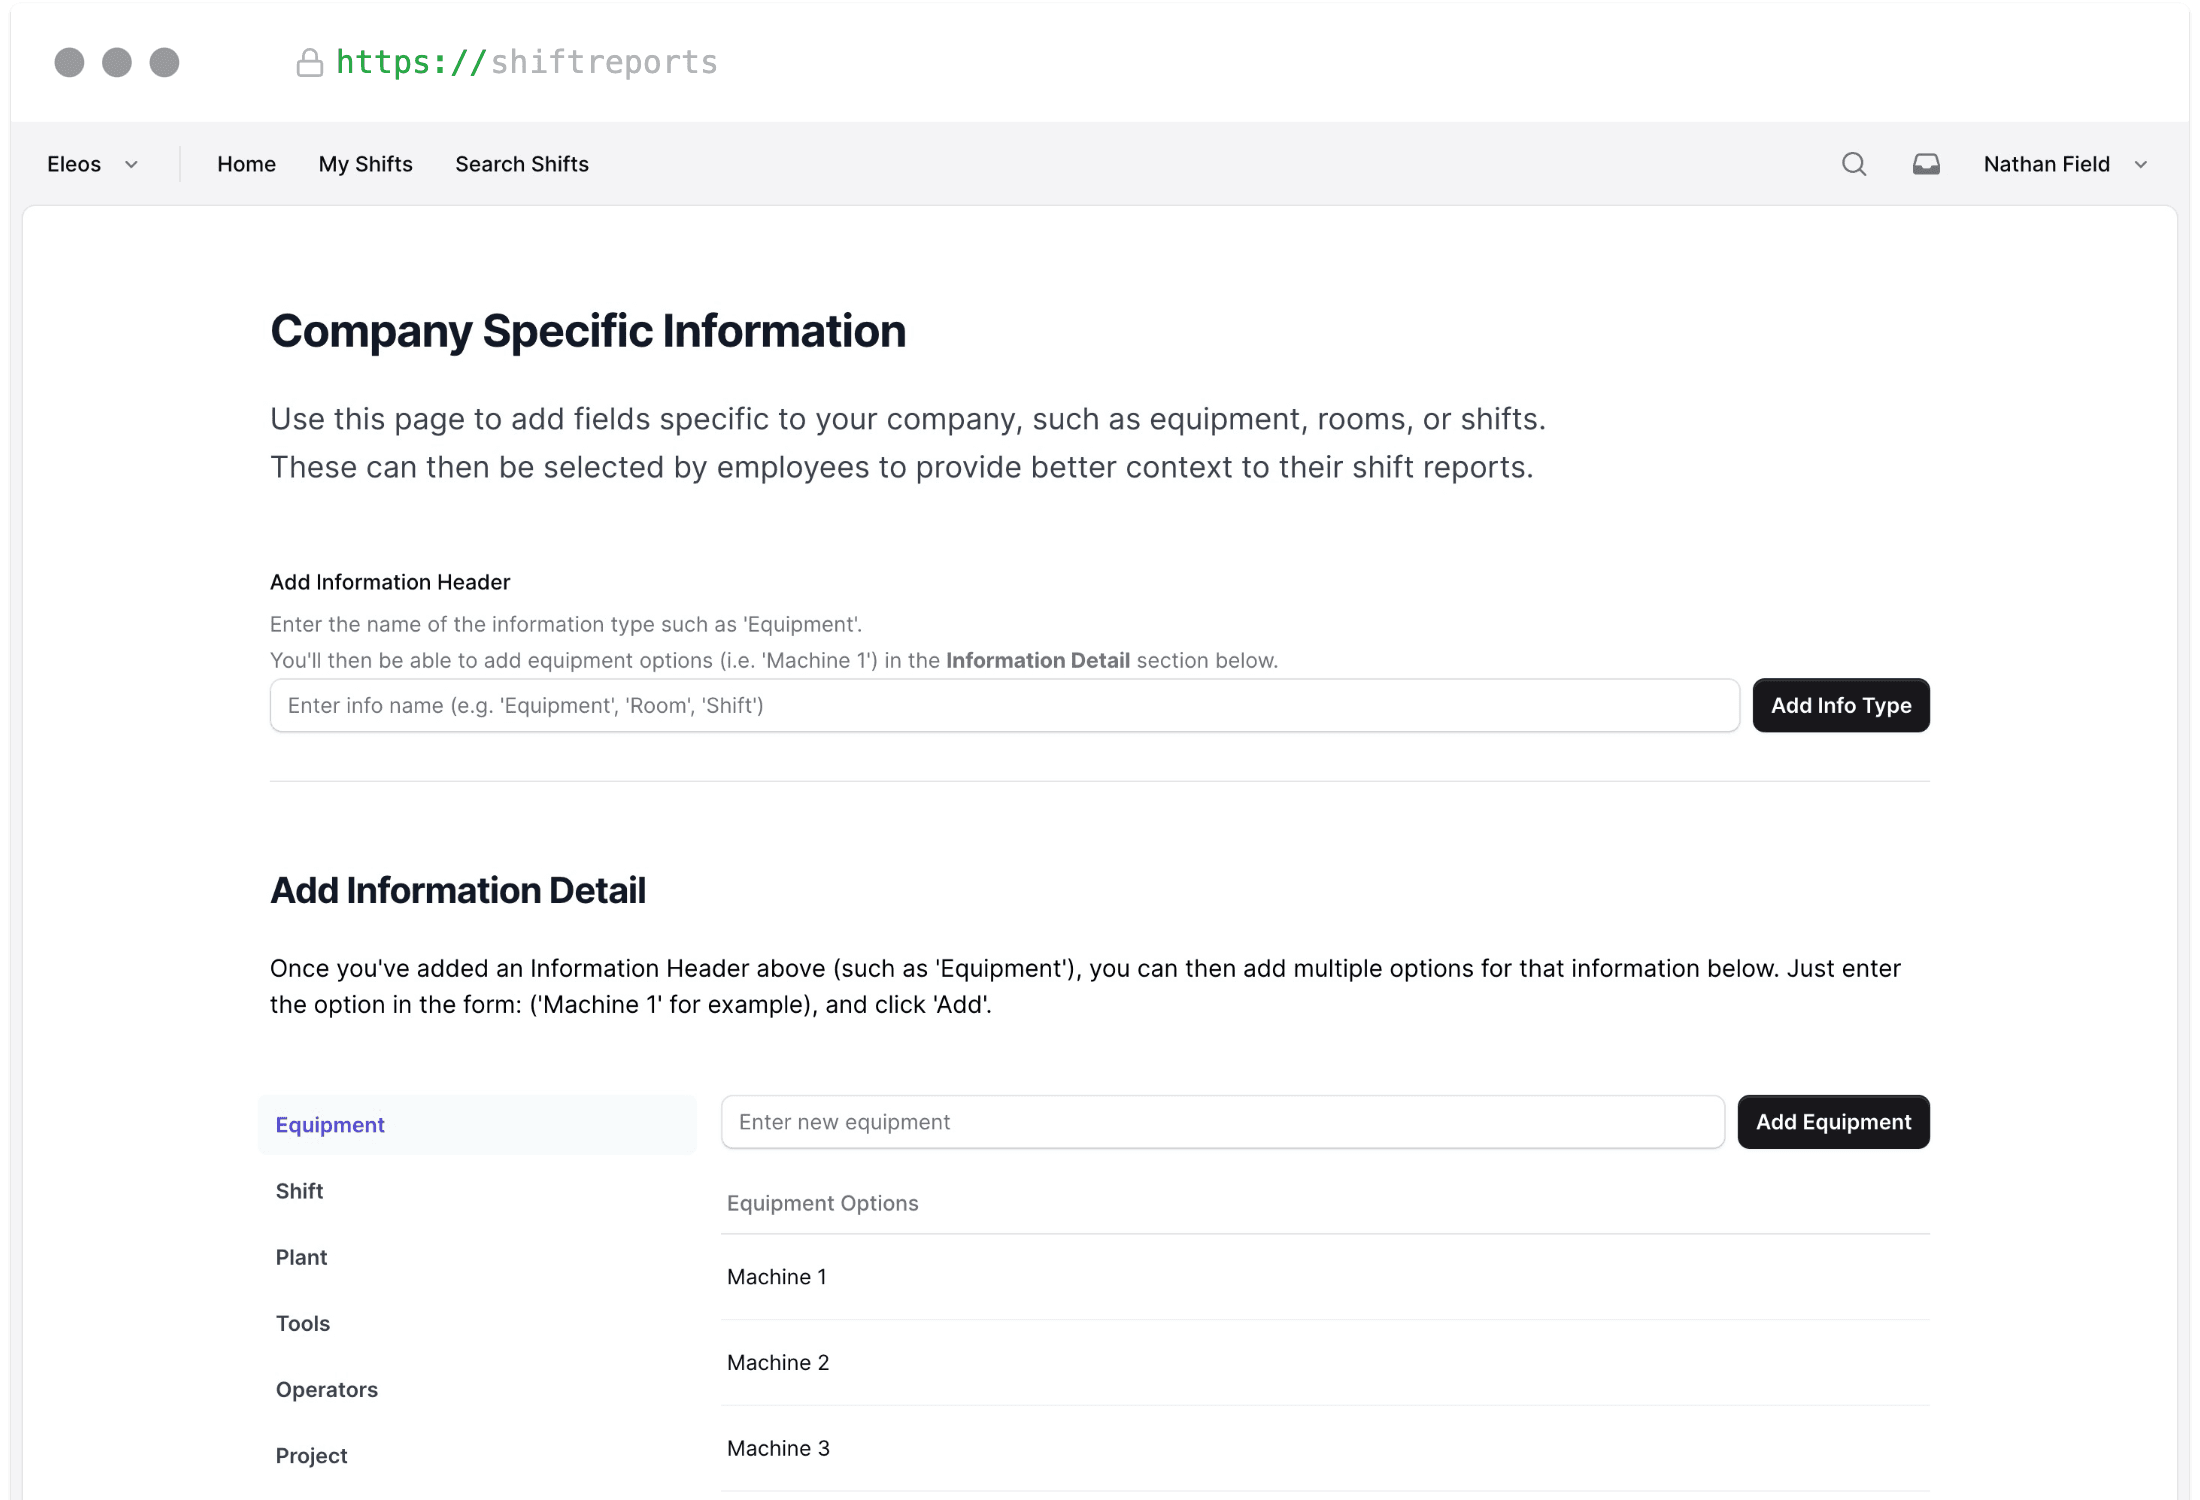Viewport: 2200px width, 1500px height.
Task: Click Machine 1 in Equipment Options
Action: click(x=777, y=1276)
